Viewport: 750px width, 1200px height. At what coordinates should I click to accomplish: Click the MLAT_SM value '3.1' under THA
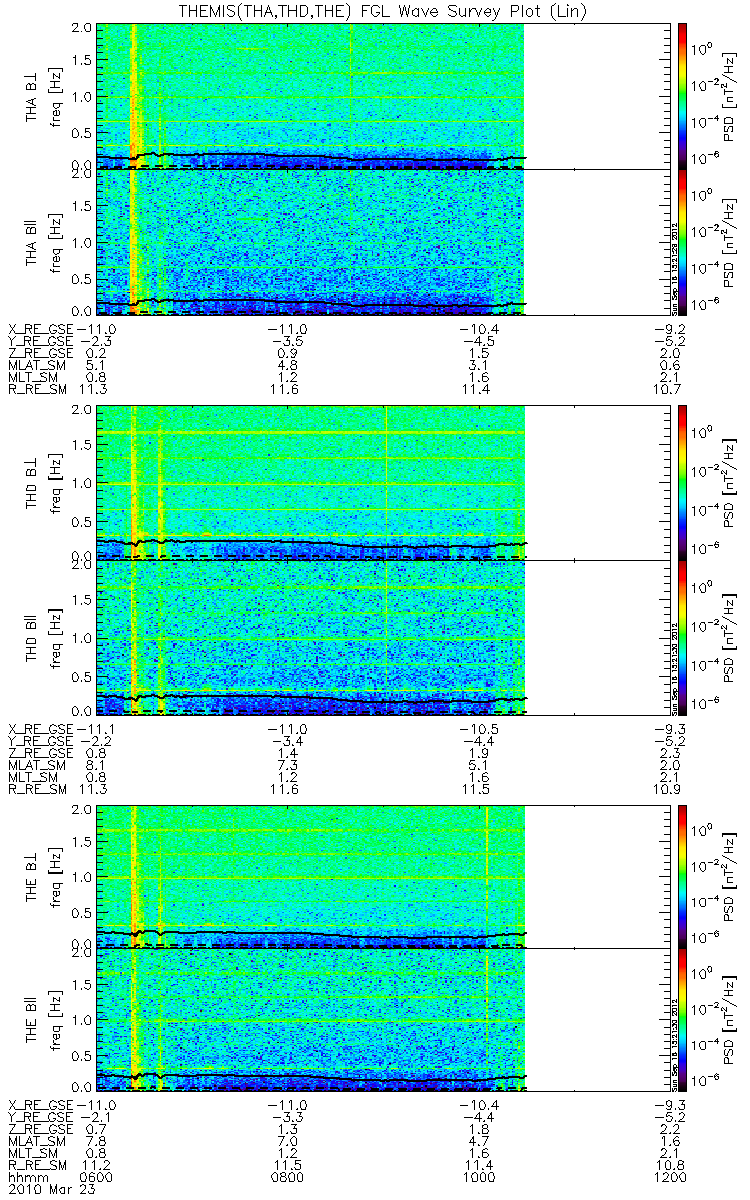477,366
